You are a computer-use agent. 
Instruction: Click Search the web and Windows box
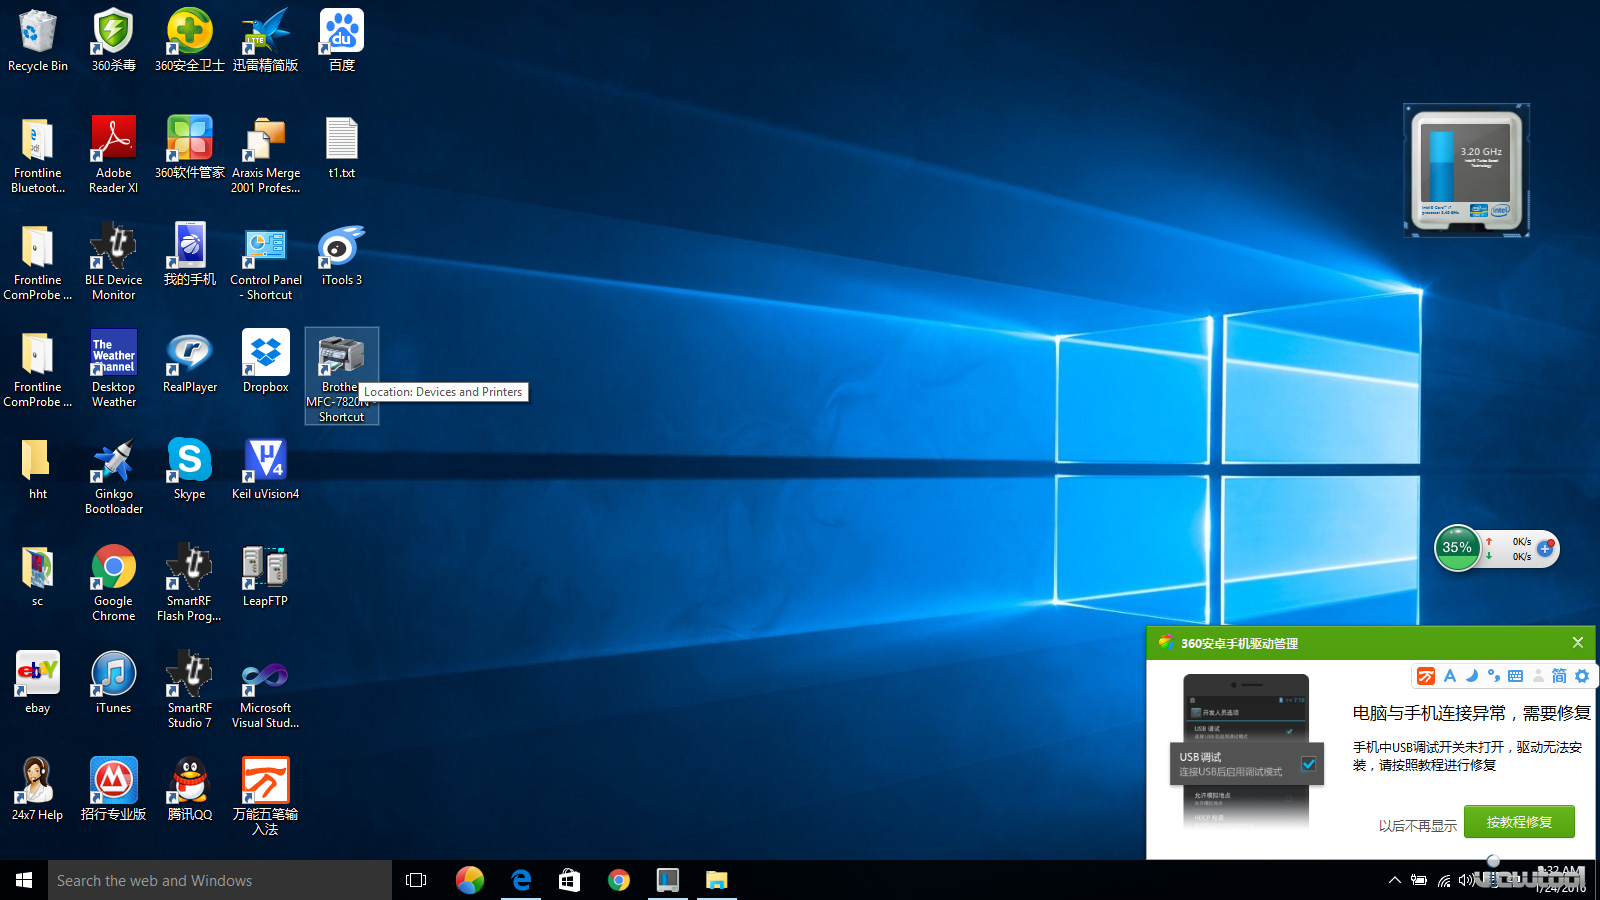point(220,880)
